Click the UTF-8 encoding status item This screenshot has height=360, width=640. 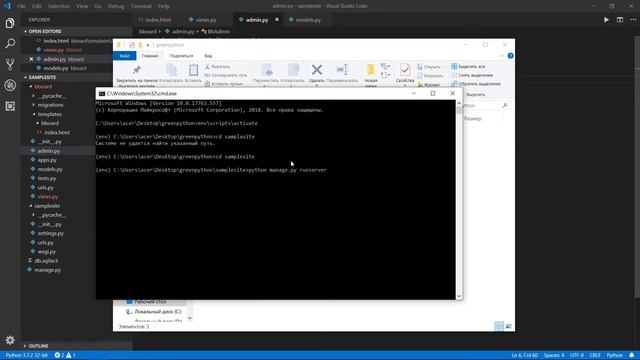[x=577, y=355]
